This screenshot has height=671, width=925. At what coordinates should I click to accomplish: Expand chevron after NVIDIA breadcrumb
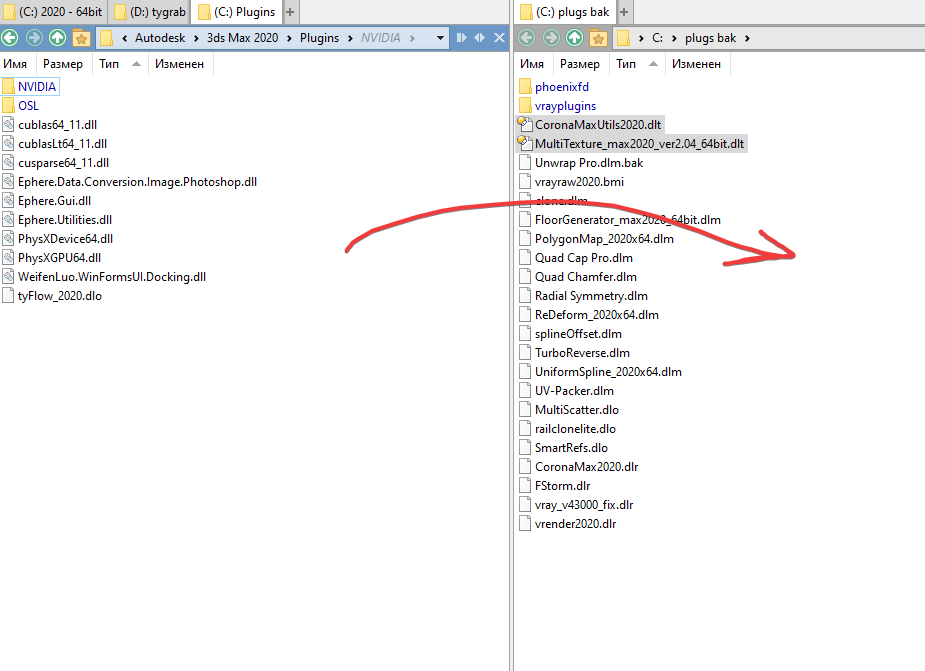pyautogui.click(x=410, y=38)
